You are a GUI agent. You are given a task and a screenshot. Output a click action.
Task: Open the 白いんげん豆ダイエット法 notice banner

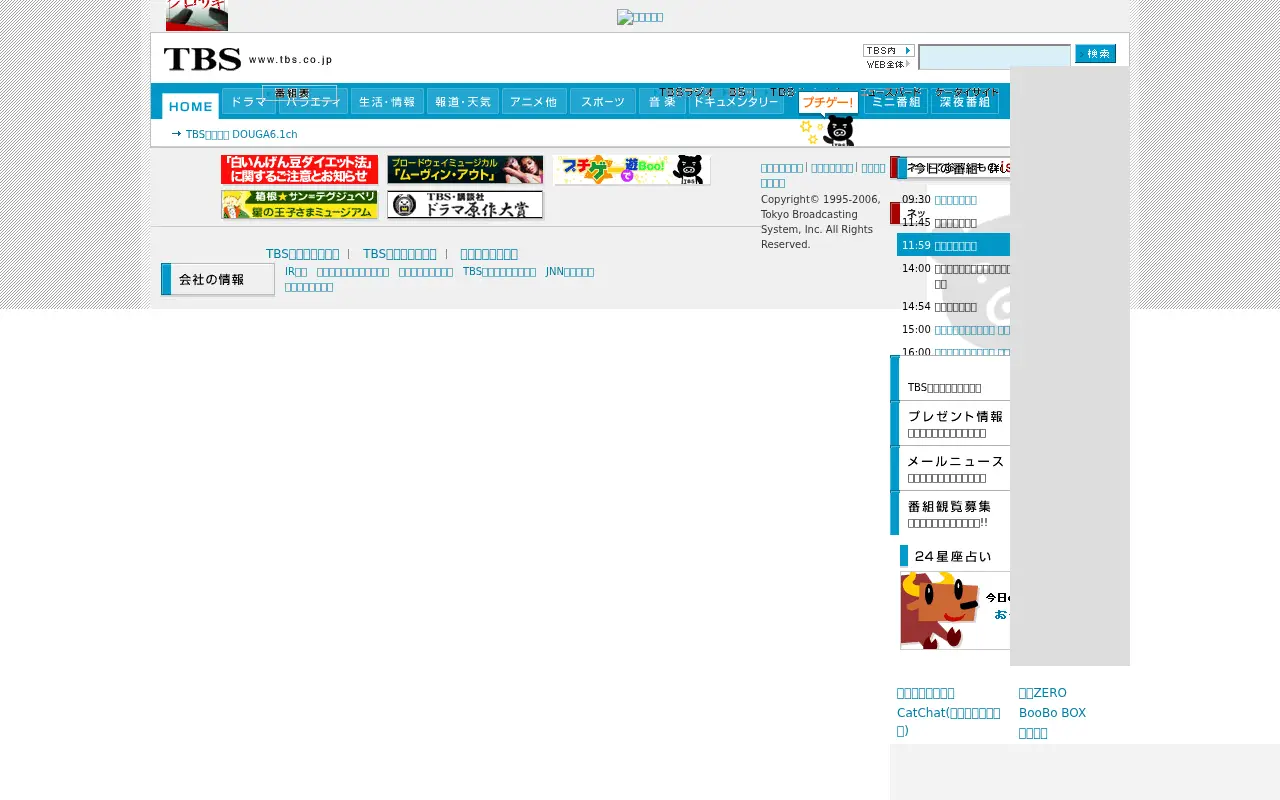[x=299, y=170]
